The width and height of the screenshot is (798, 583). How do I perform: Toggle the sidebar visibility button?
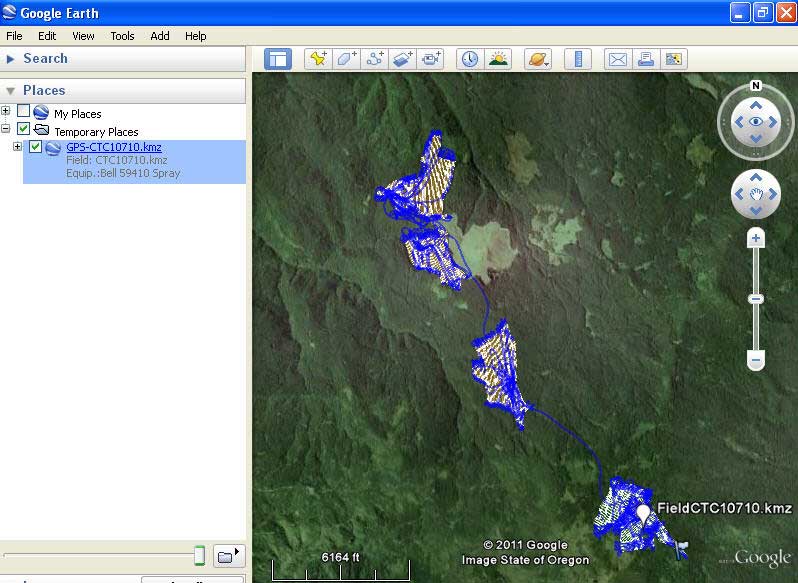pyautogui.click(x=277, y=59)
